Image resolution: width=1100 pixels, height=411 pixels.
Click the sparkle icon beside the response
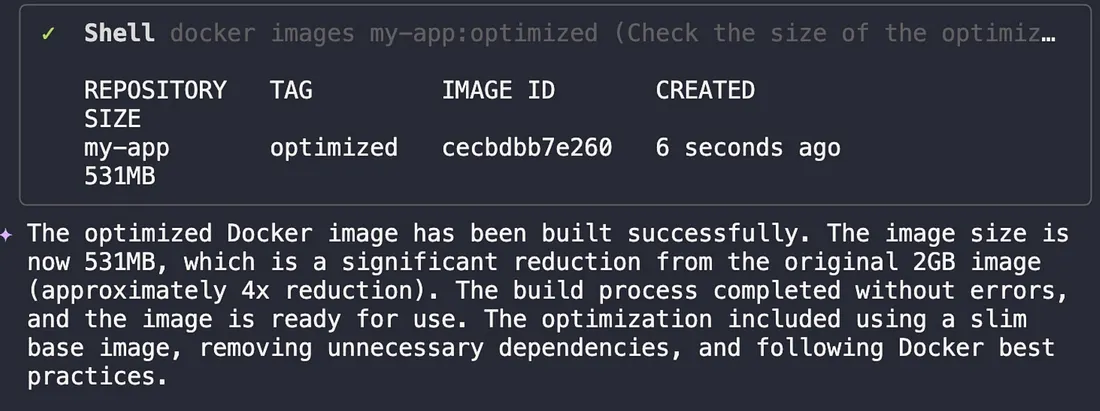pos(8,236)
